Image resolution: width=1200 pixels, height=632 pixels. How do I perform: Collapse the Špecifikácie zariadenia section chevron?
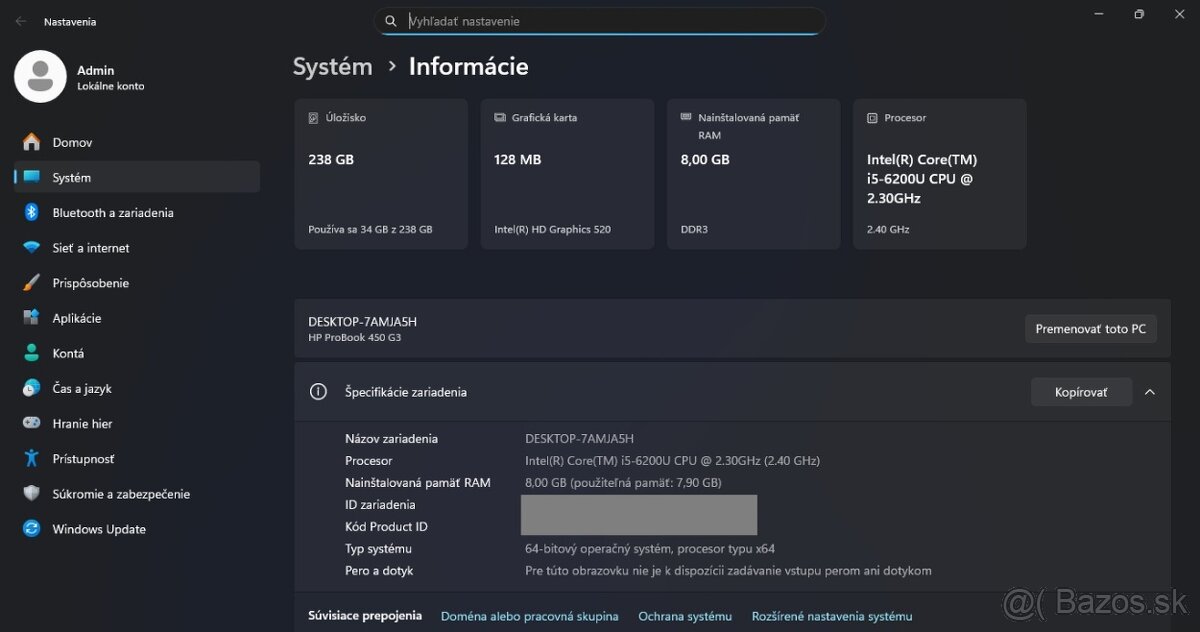1149,392
